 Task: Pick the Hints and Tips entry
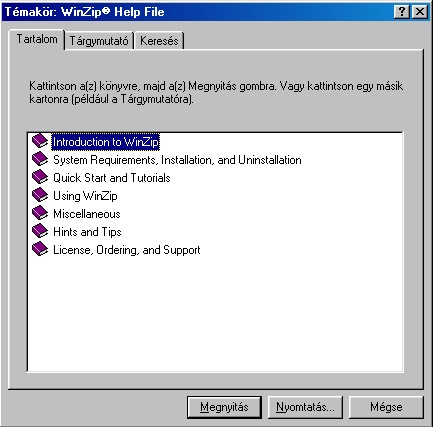click(87, 232)
